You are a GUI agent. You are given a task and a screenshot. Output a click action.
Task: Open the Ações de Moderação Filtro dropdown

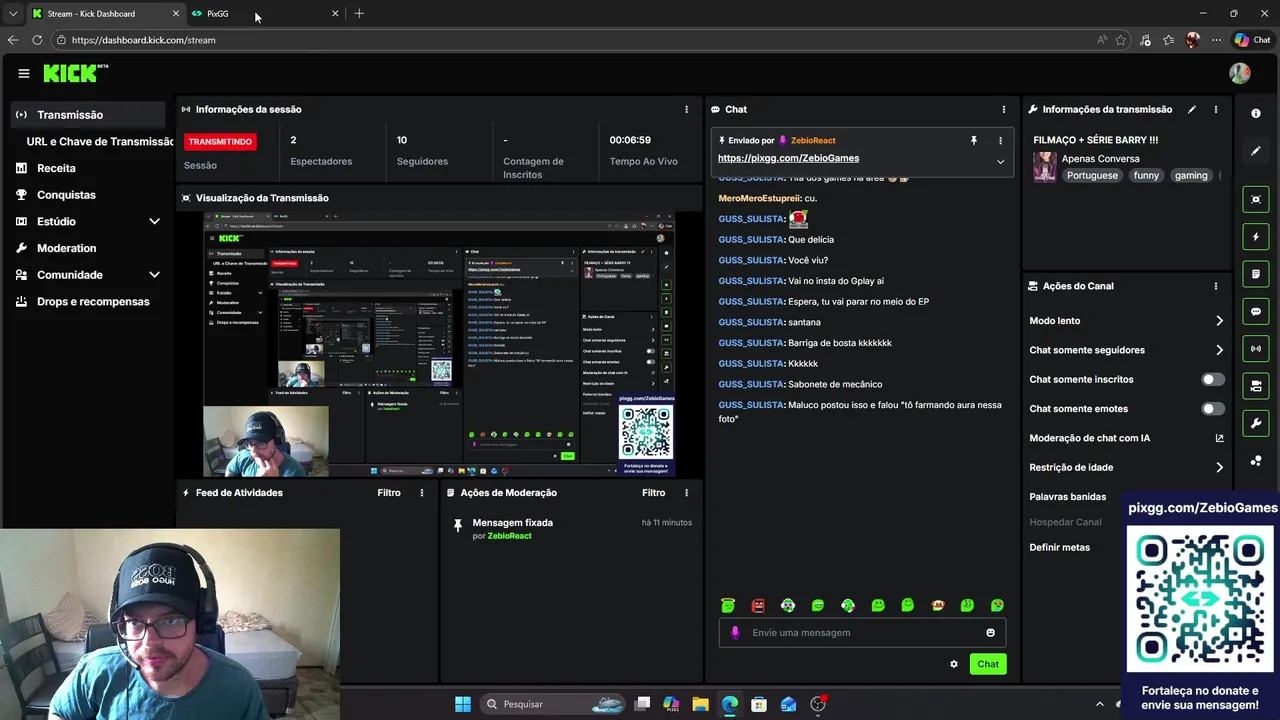(653, 493)
